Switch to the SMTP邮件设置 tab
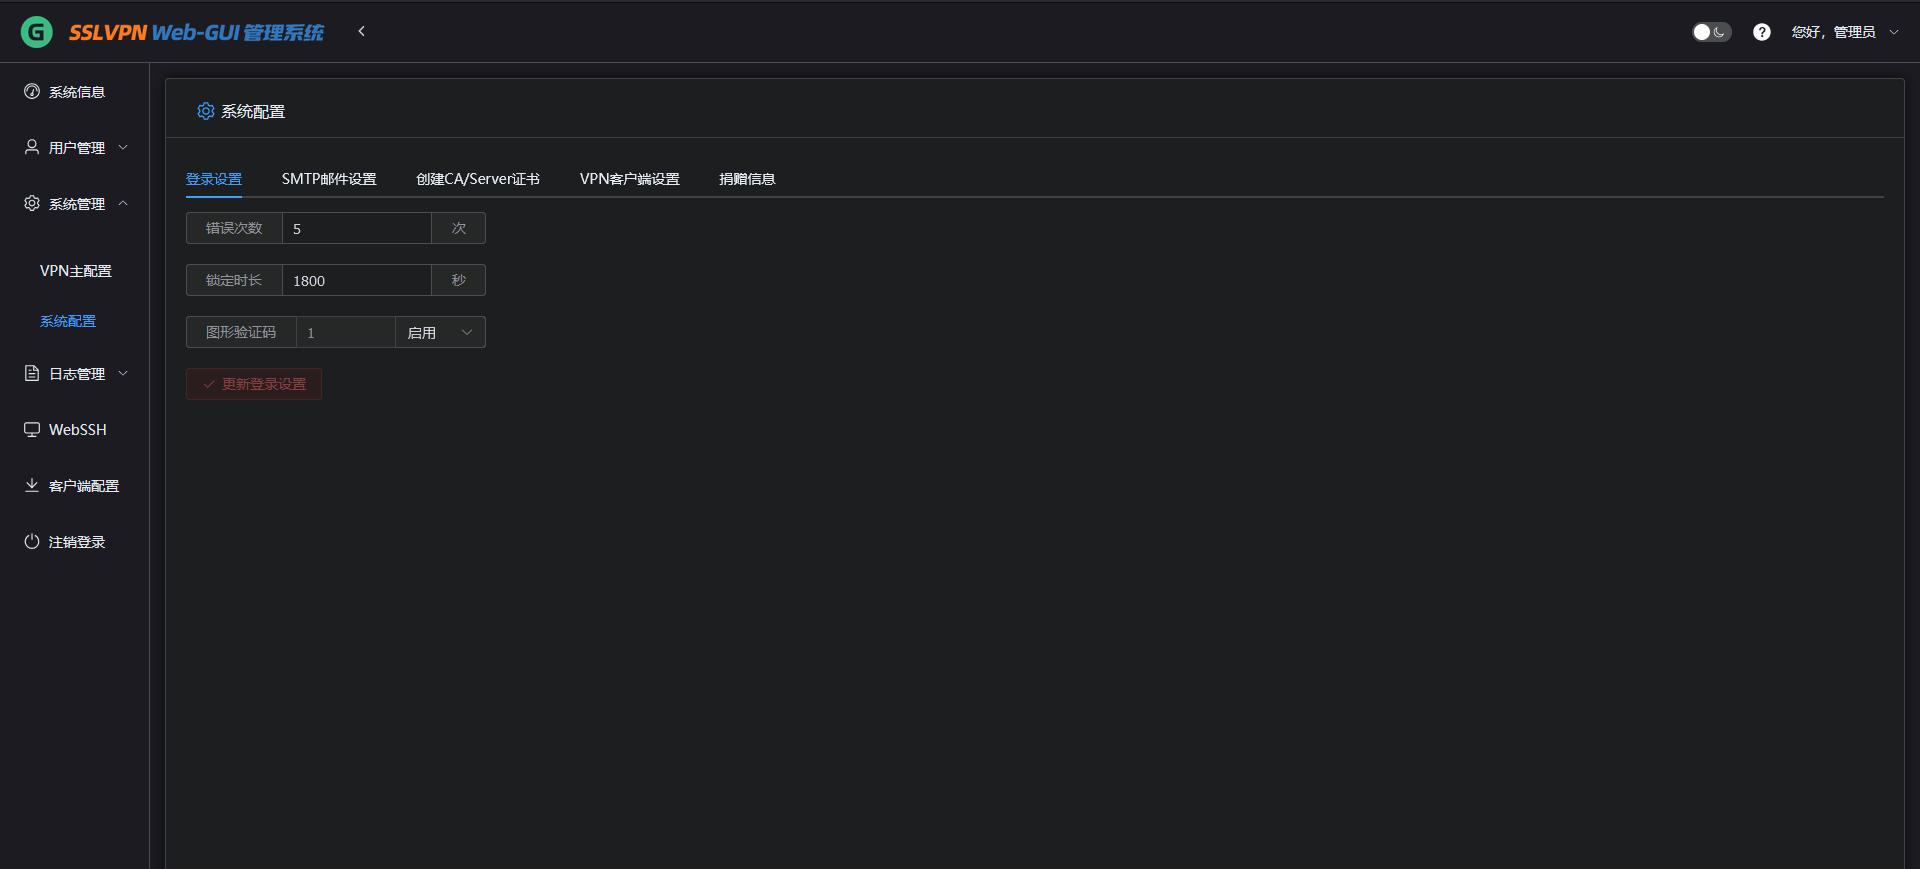Screen dimensions: 1920x869 click(x=329, y=179)
